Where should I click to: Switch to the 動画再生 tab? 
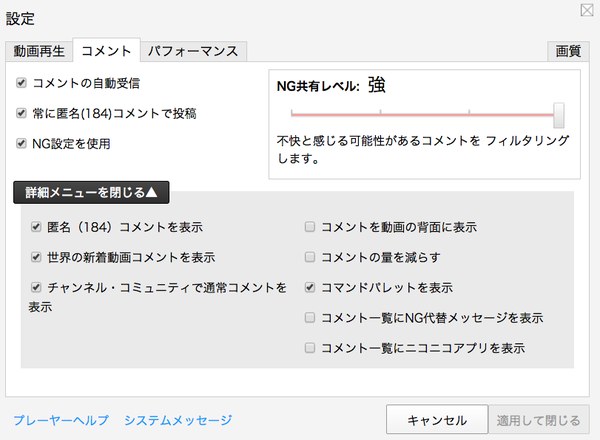point(39,51)
